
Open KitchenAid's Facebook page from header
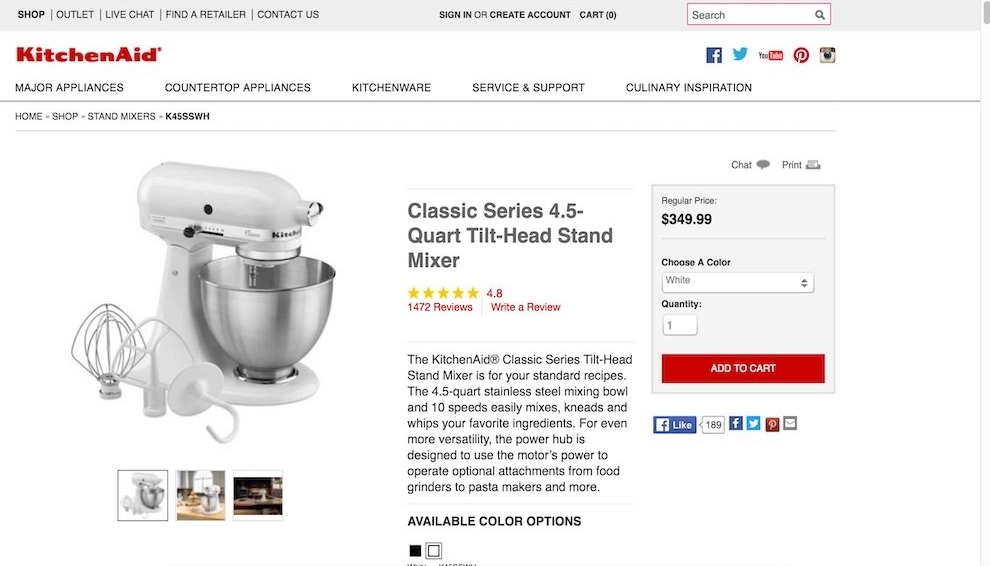[x=714, y=55]
